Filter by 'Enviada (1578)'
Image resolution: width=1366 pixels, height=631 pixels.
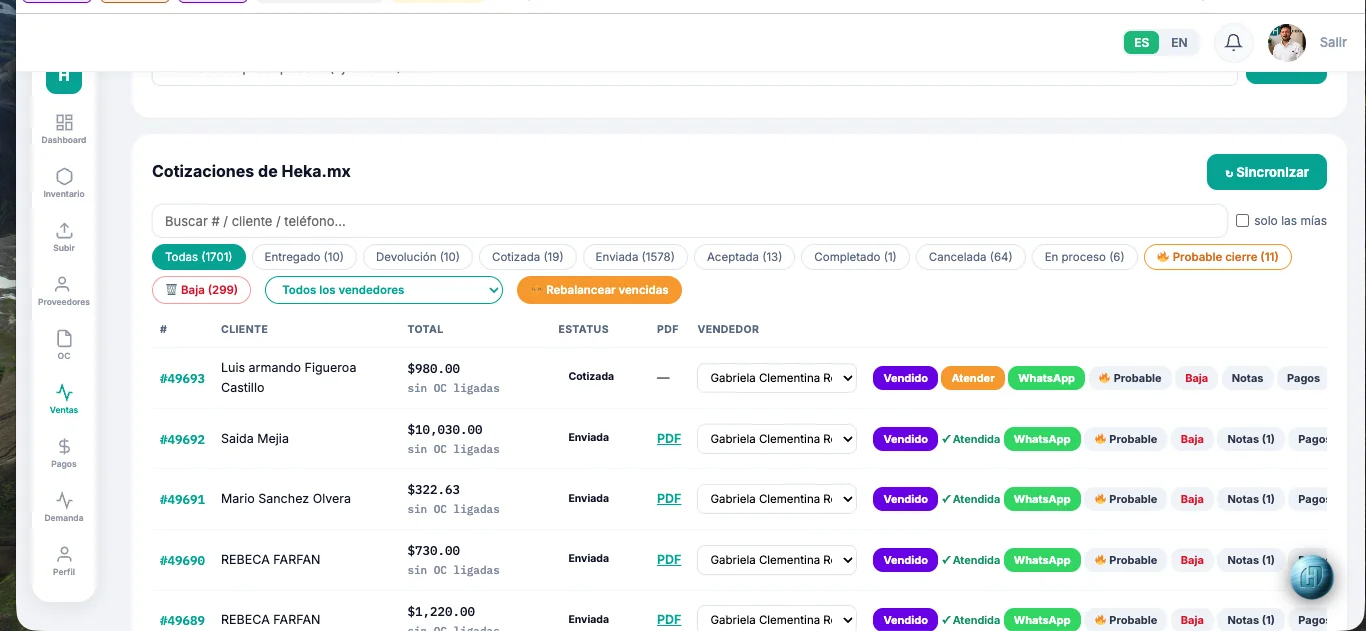coord(635,257)
